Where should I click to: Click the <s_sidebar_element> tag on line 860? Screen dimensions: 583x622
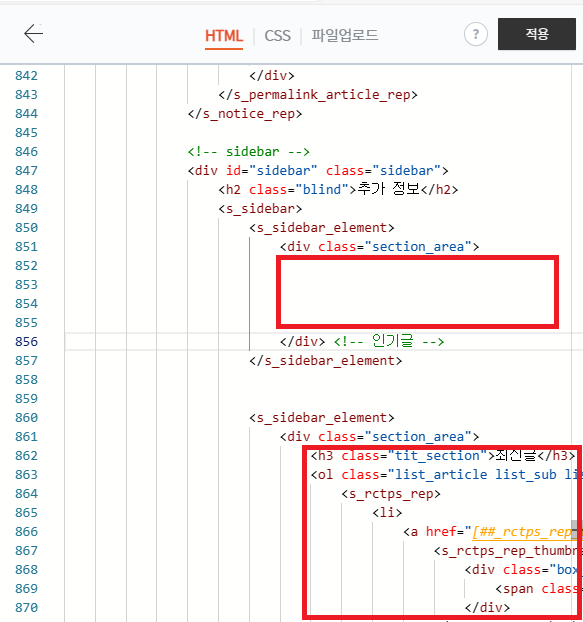pyautogui.click(x=322, y=418)
